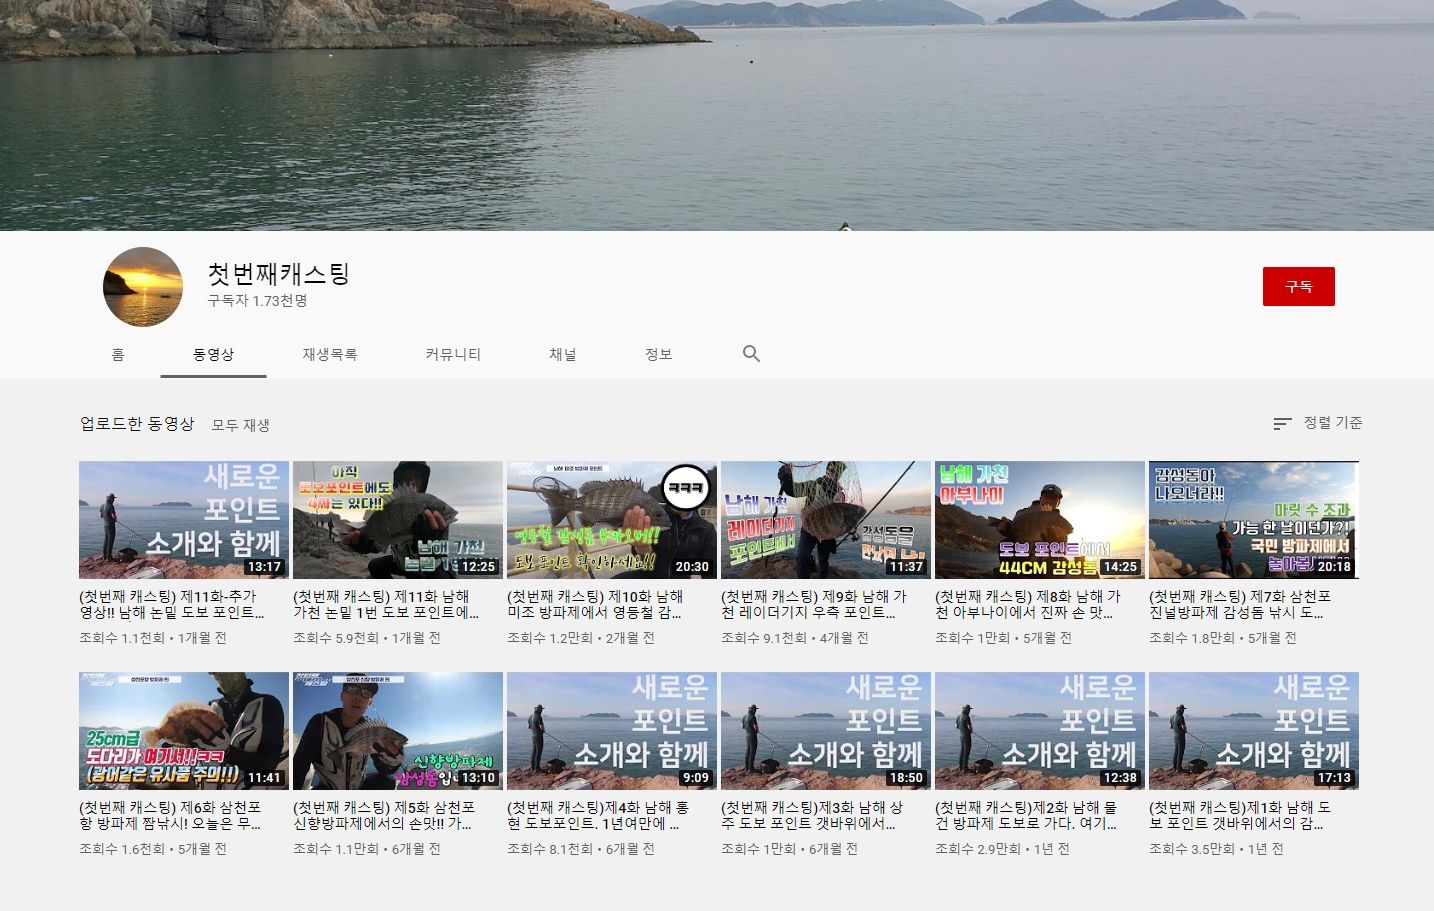Open the 13:17 episode 11 extra video thumbnail
This screenshot has width=1434, height=911.
pyautogui.click(x=184, y=520)
